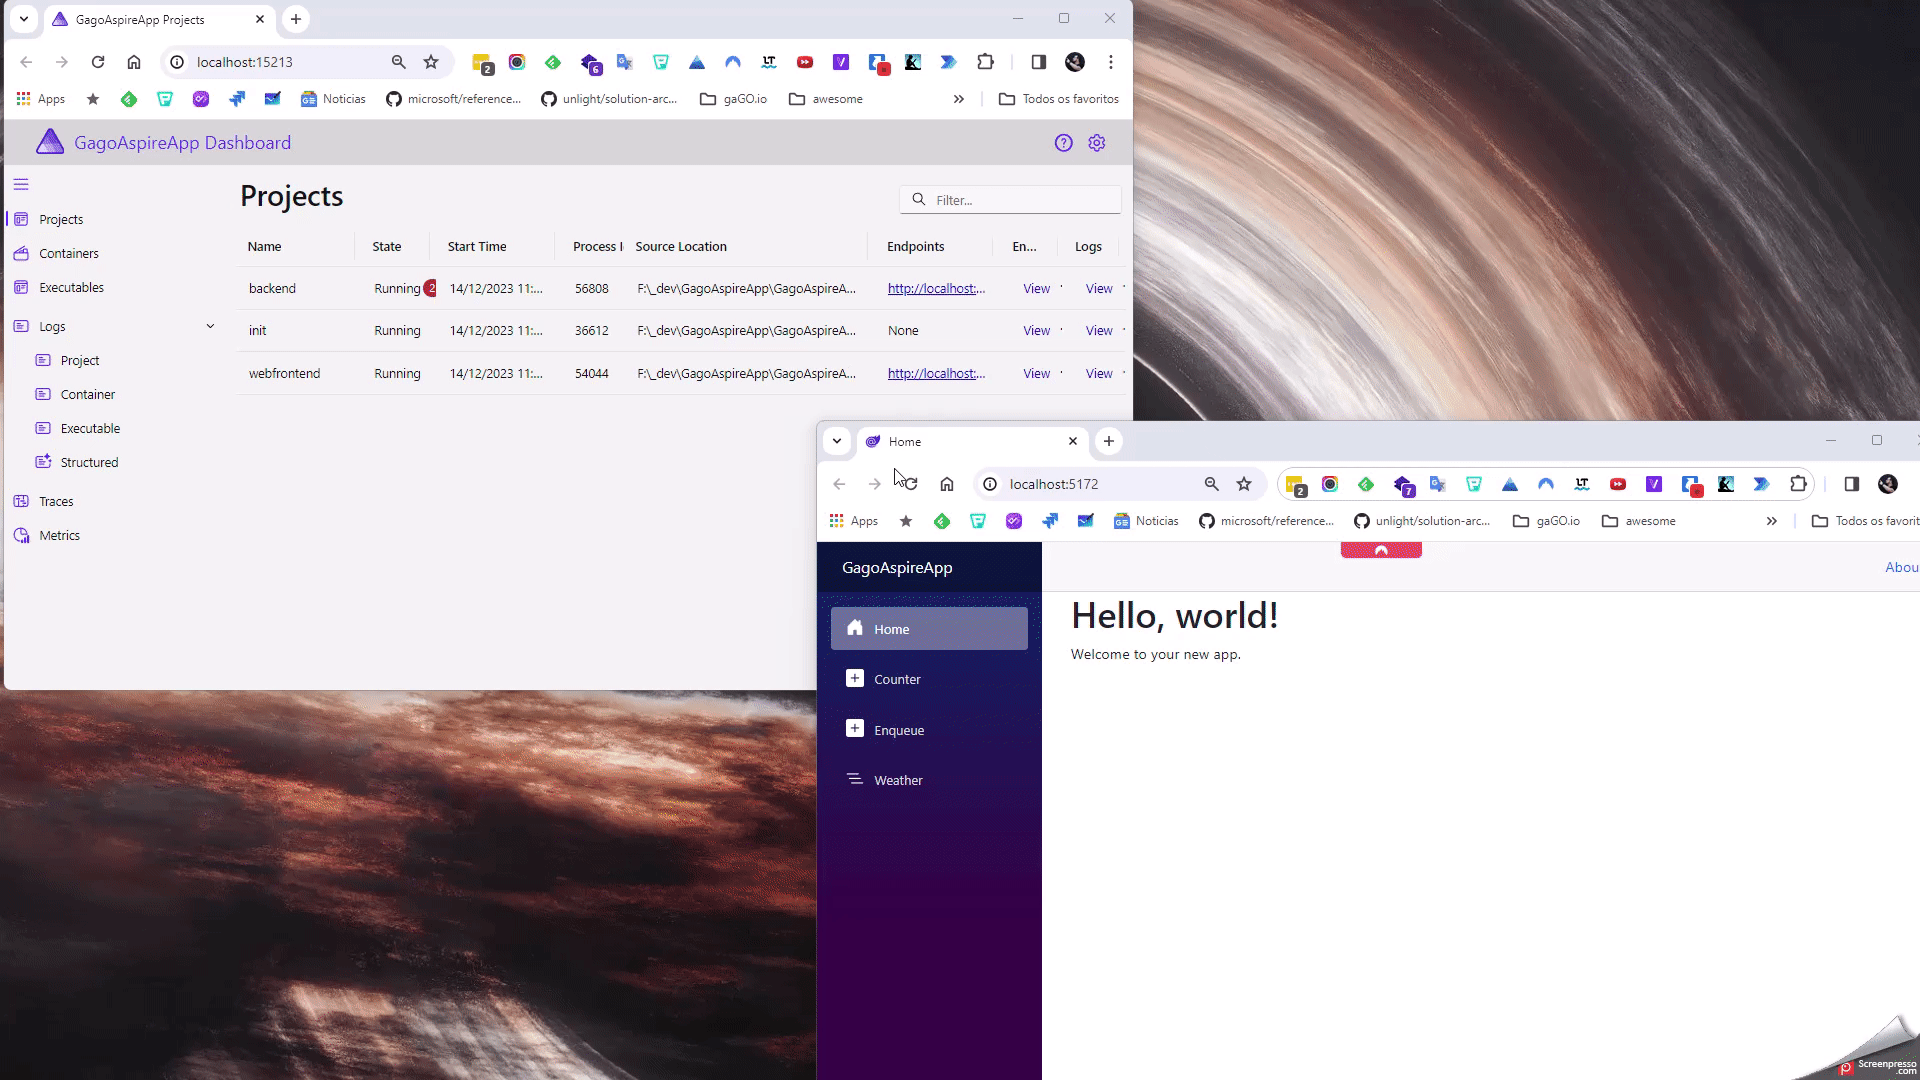Open Weather page in GagoAspireApp nav
Screen dimensions: 1920x1080
coord(898,780)
